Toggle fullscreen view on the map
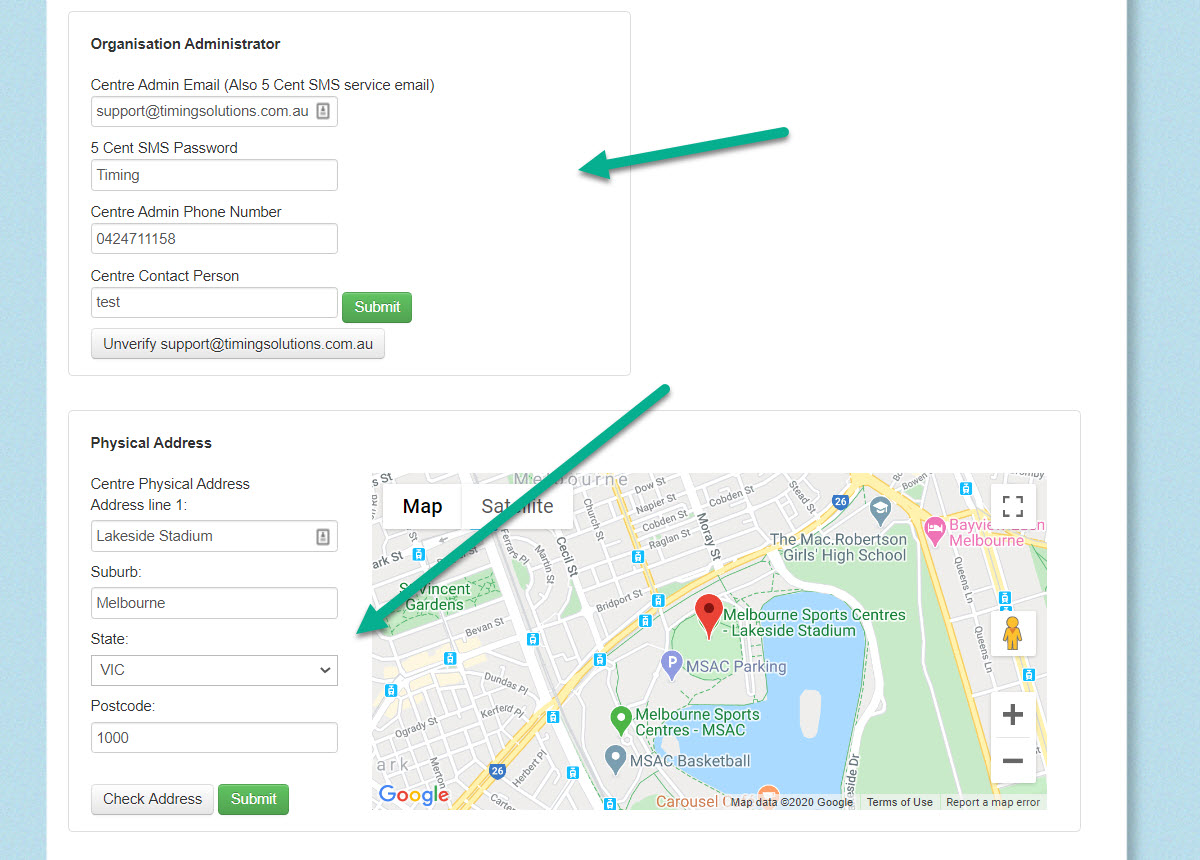This screenshot has width=1200, height=860. [1013, 506]
